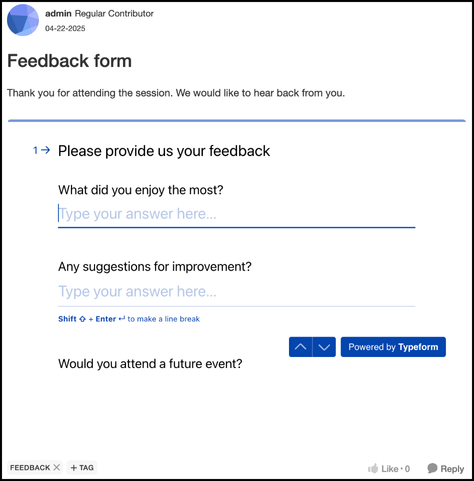Click the 04-22-2025 post date
474x481 pixels.
[65, 28]
